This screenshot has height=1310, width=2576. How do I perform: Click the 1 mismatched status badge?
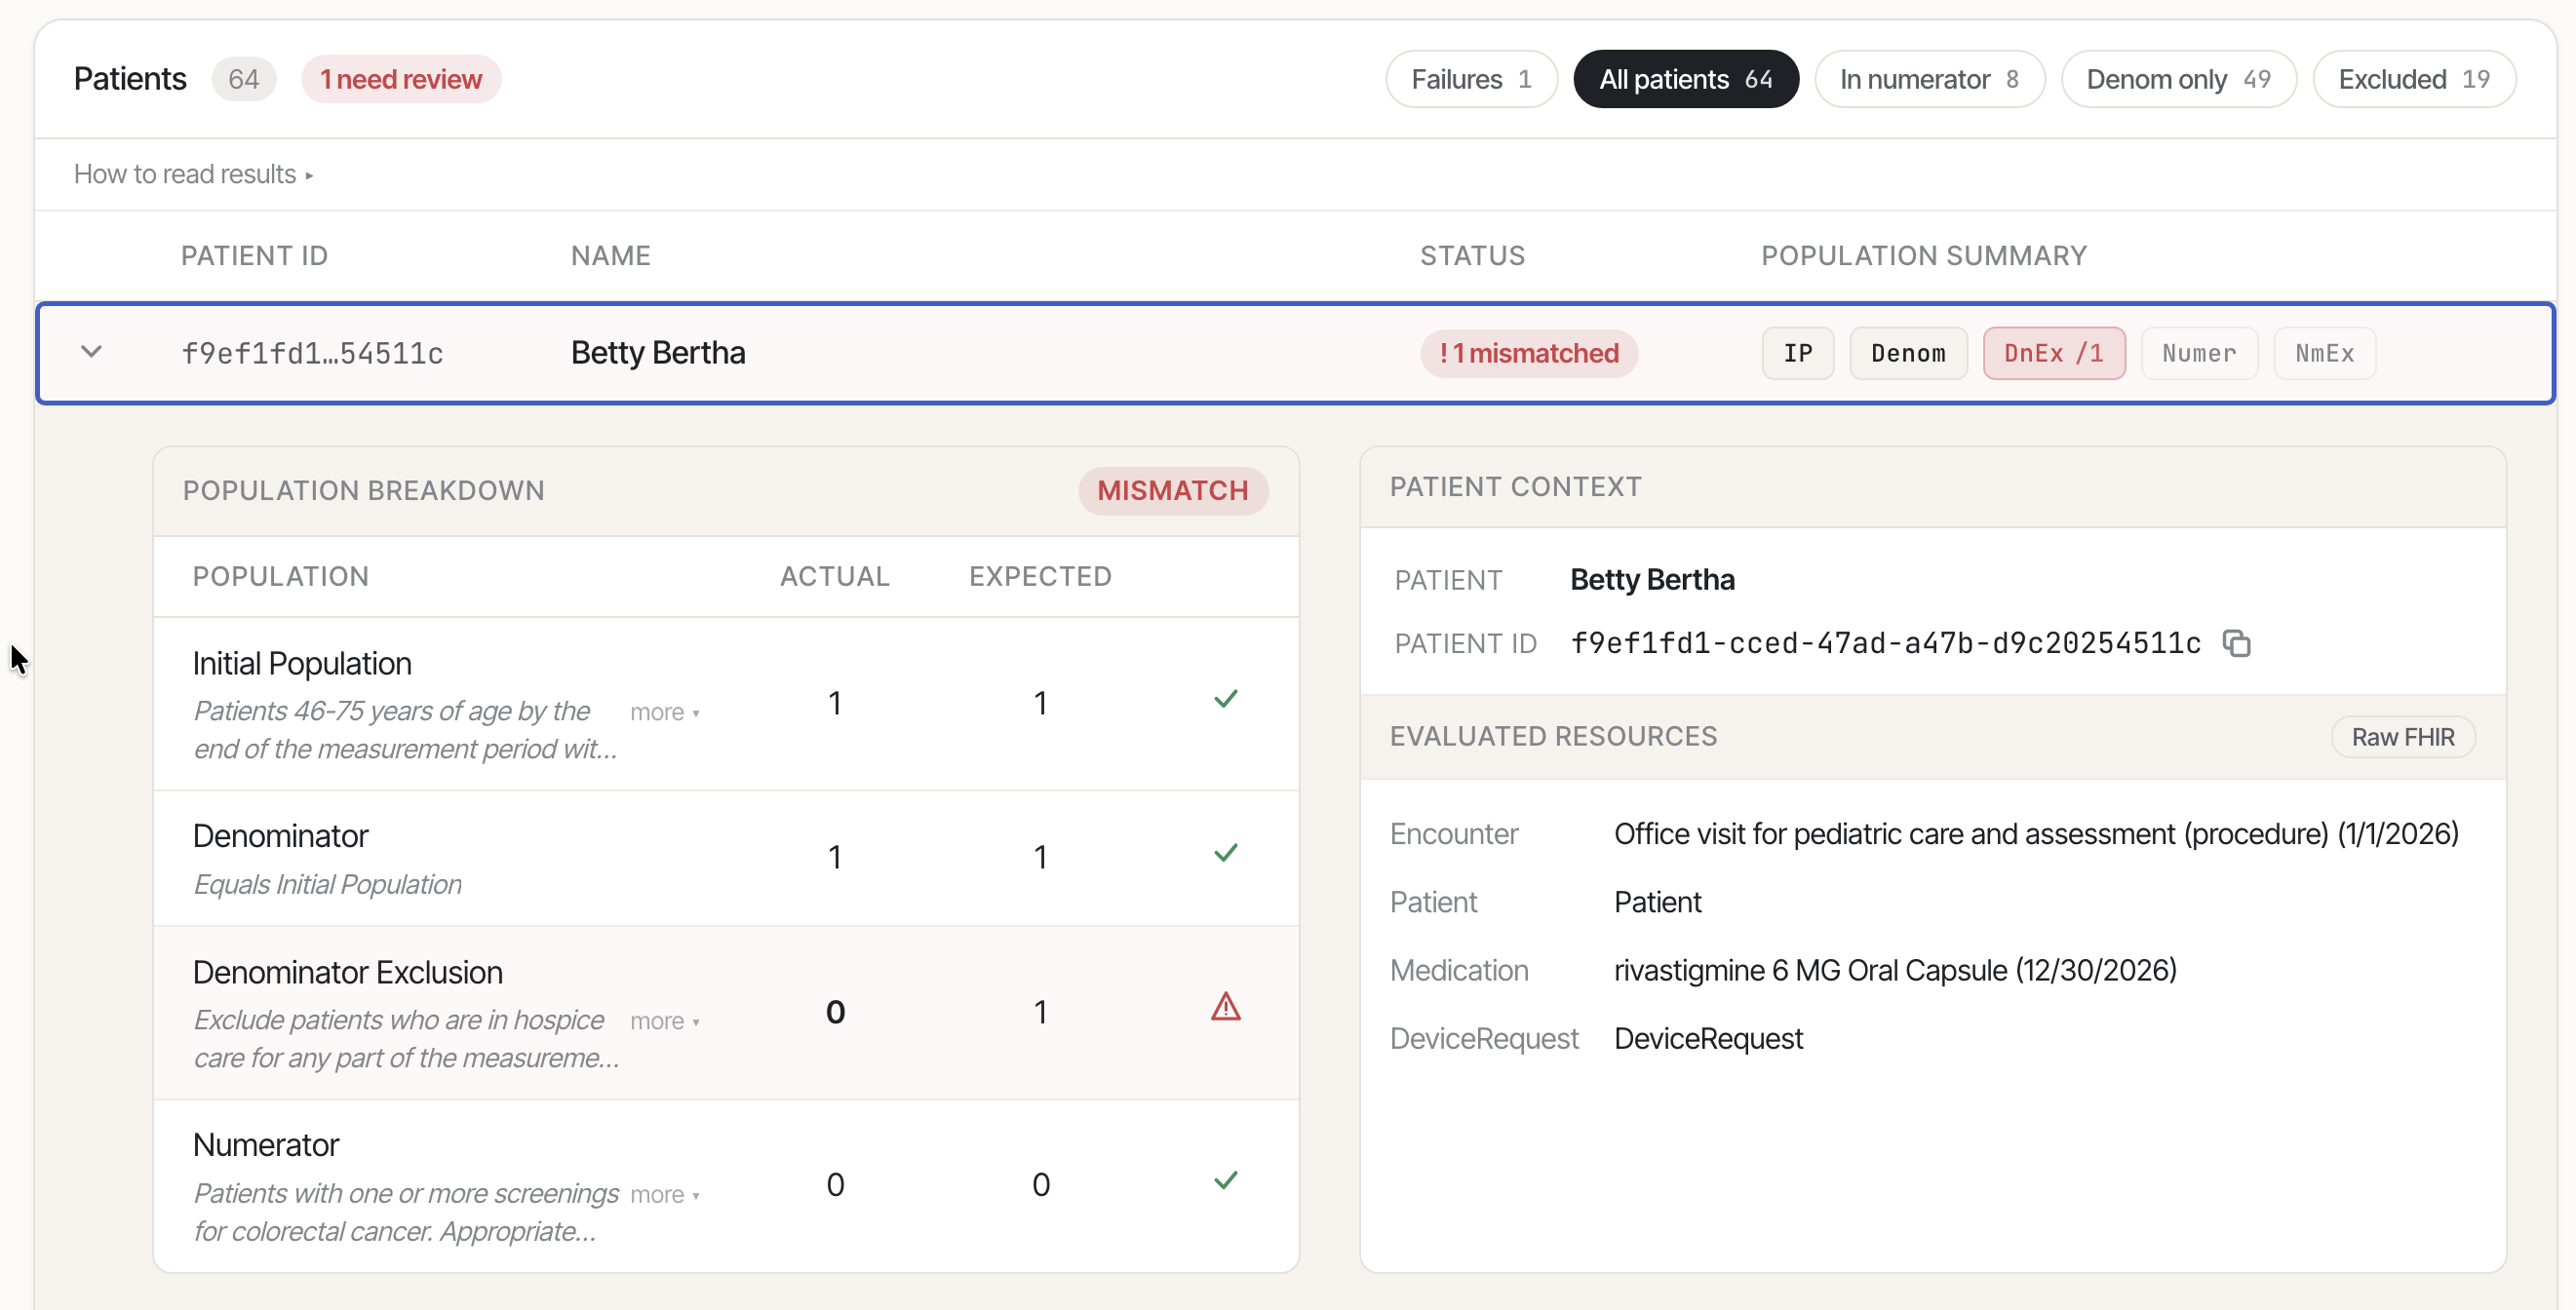[x=1529, y=353]
